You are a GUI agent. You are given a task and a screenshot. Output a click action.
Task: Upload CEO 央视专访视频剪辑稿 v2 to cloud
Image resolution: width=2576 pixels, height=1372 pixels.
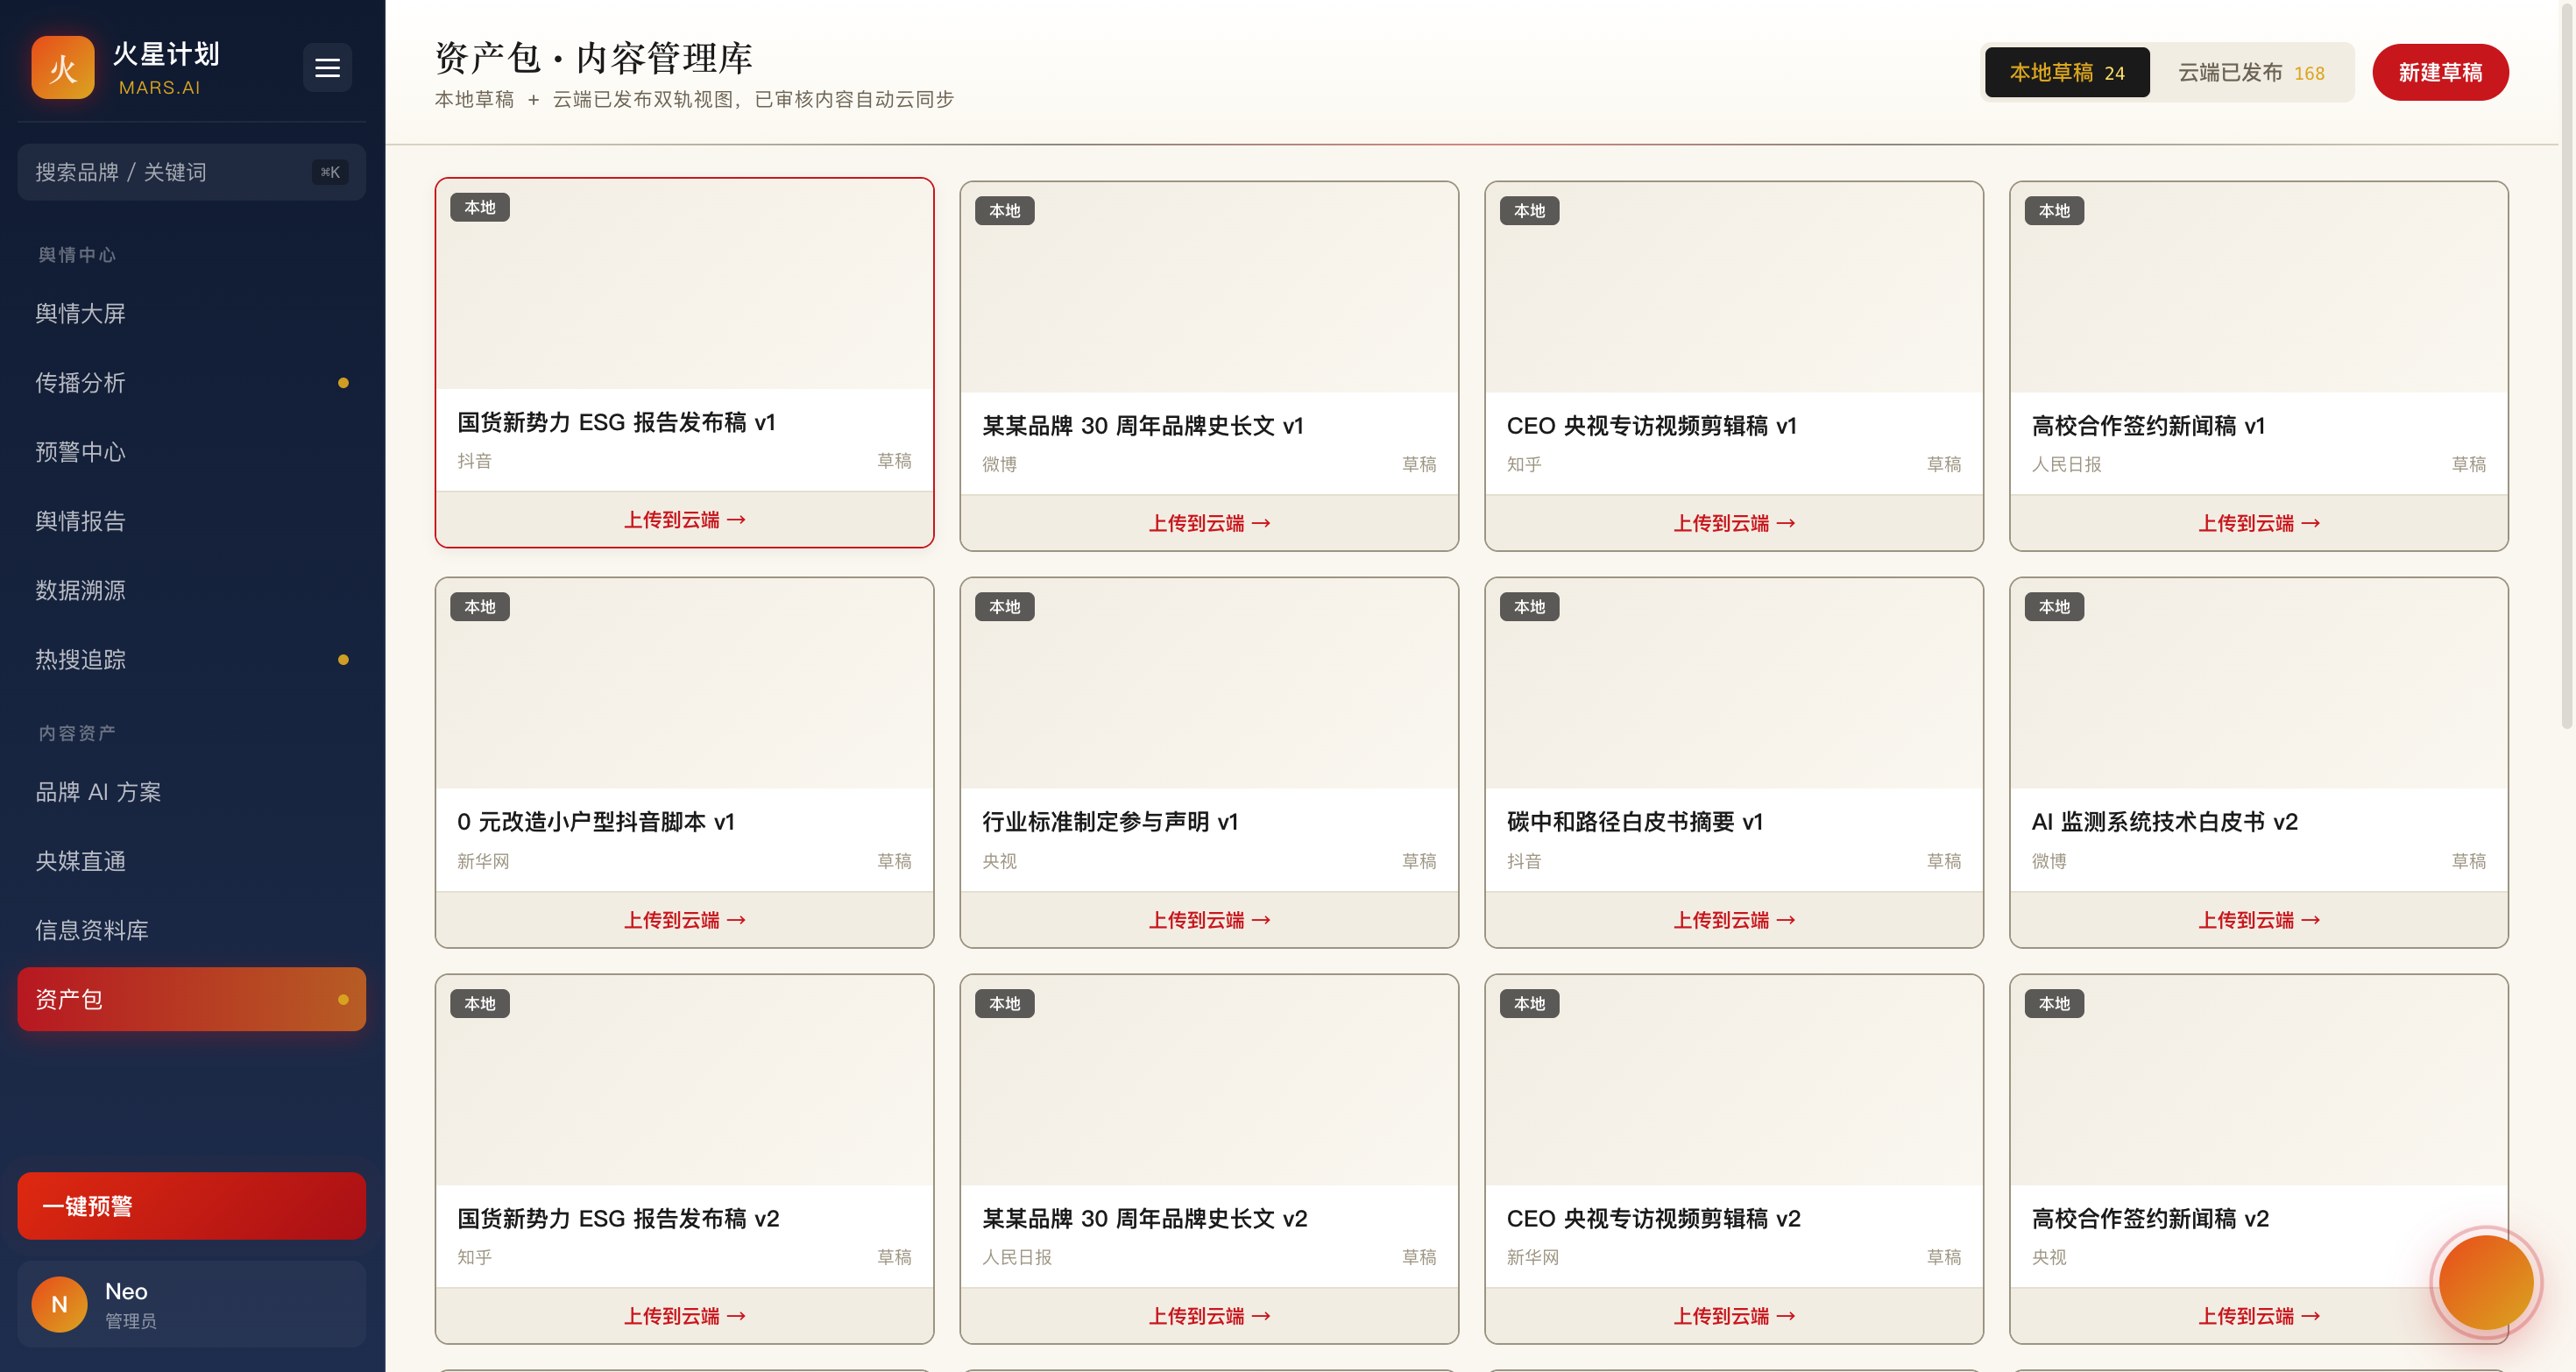[x=1734, y=1316]
